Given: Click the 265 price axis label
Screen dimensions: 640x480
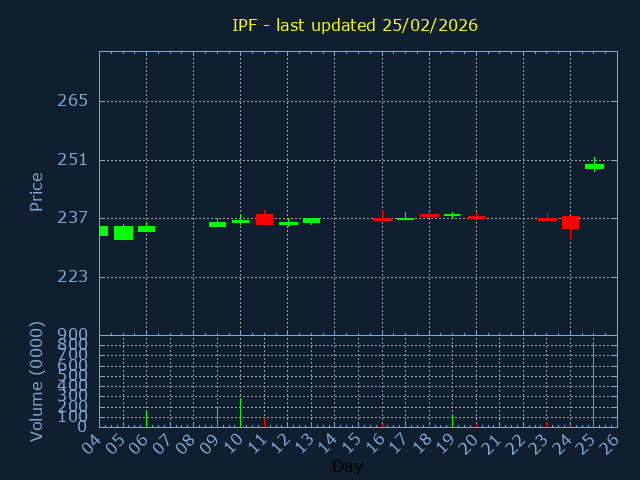Looking at the screenshot, I should (x=73, y=101).
